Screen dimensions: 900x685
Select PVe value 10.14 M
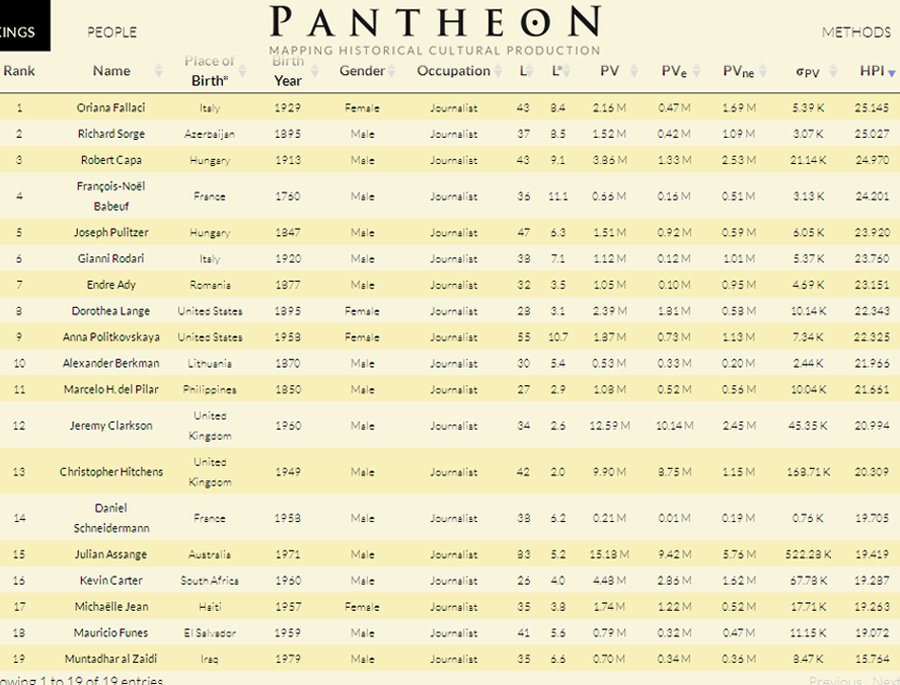tap(674, 425)
